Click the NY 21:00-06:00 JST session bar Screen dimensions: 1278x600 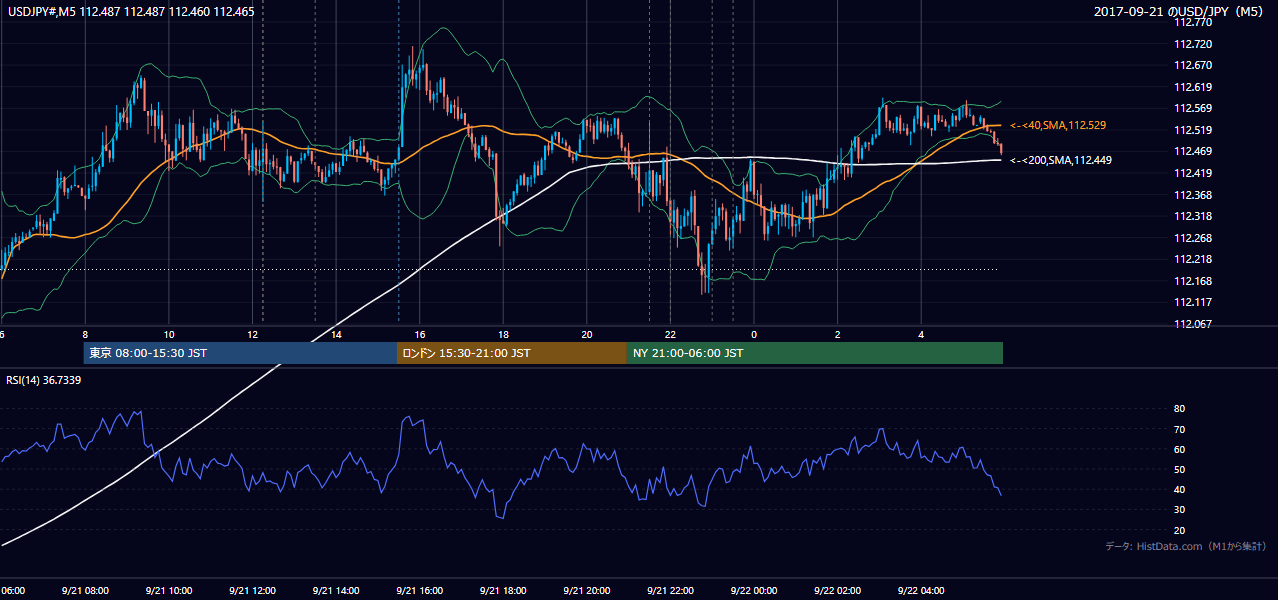tap(815, 353)
